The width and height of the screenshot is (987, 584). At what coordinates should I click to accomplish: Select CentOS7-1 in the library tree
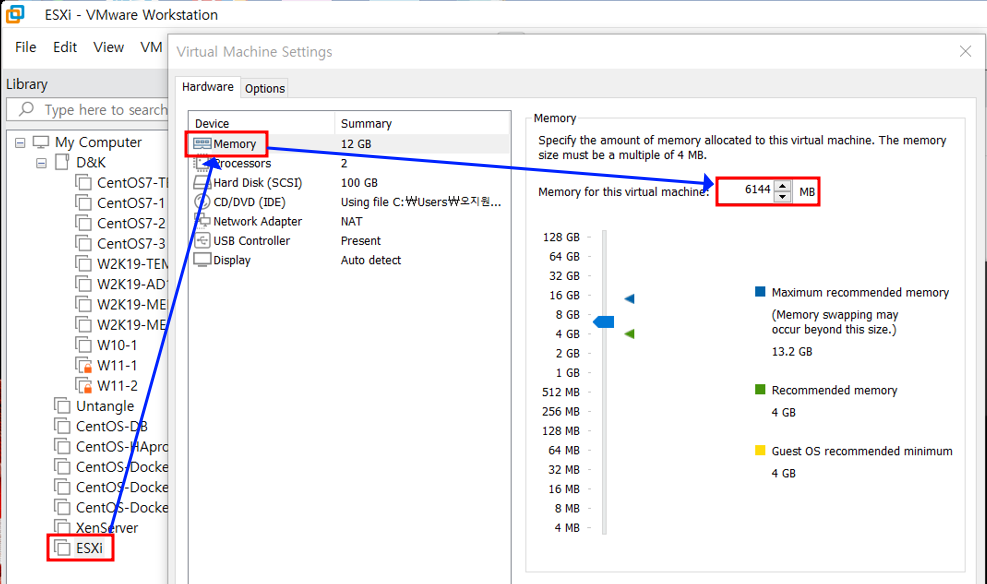click(131, 203)
